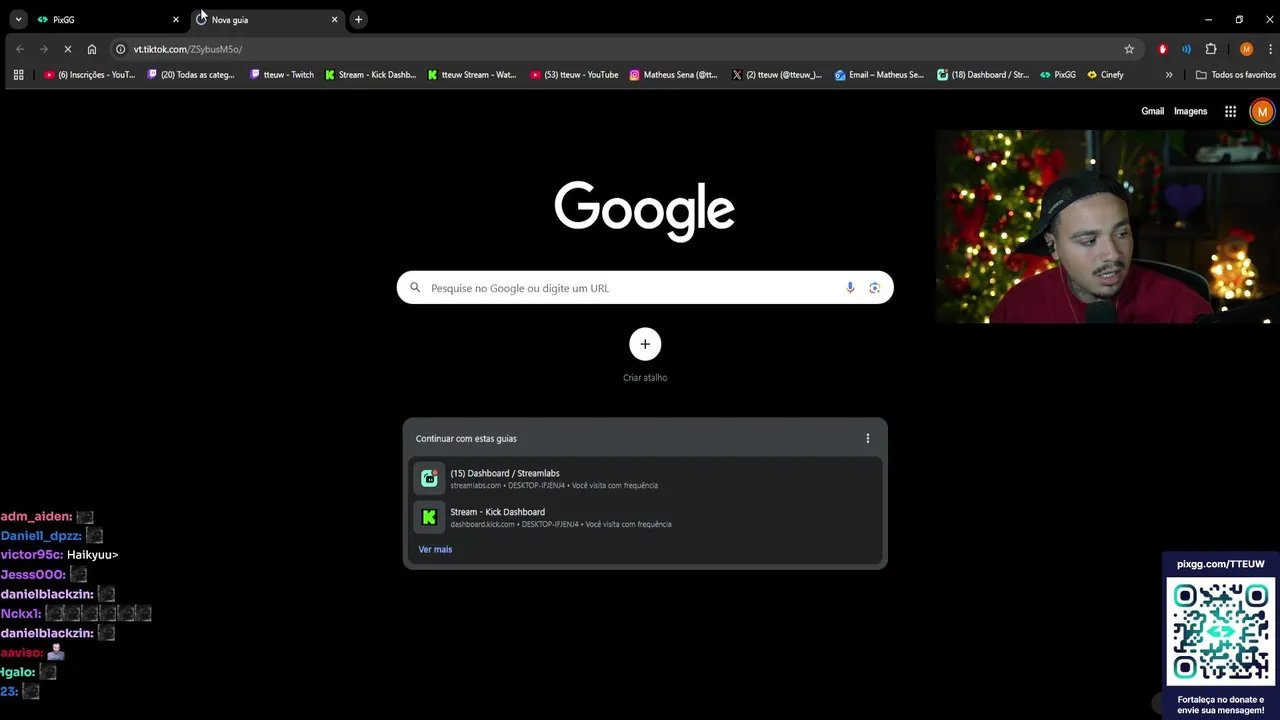Open Stream - Kick Dashb... bookmark

coord(370,75)
